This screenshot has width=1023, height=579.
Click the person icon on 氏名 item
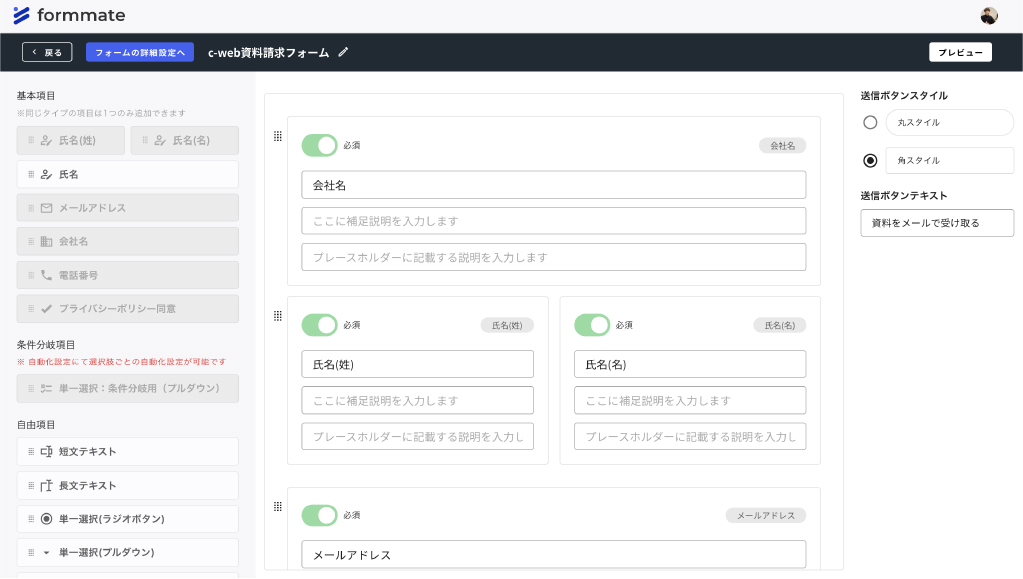[x=46, y=174]
